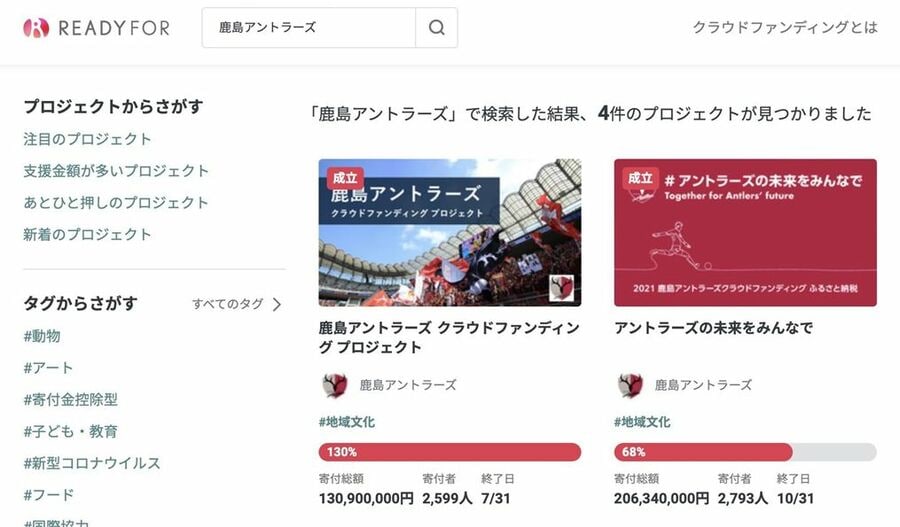Screen dimensions: 900x527
Task: Click the Kashima Antlers avatar under second project
Action: [x=630, y=385]
